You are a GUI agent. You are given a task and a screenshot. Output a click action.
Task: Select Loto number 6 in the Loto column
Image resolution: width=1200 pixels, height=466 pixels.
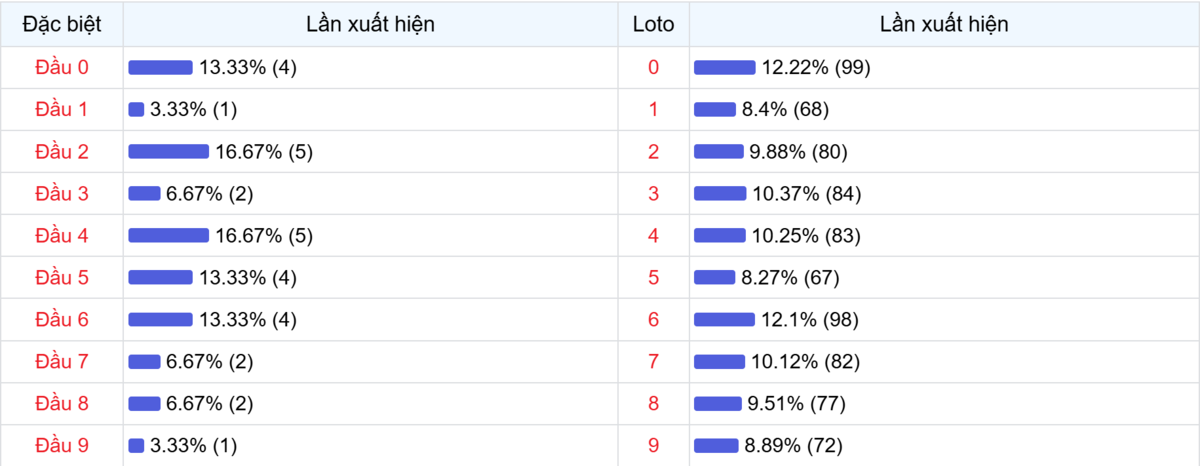click(x=654, y=320)
